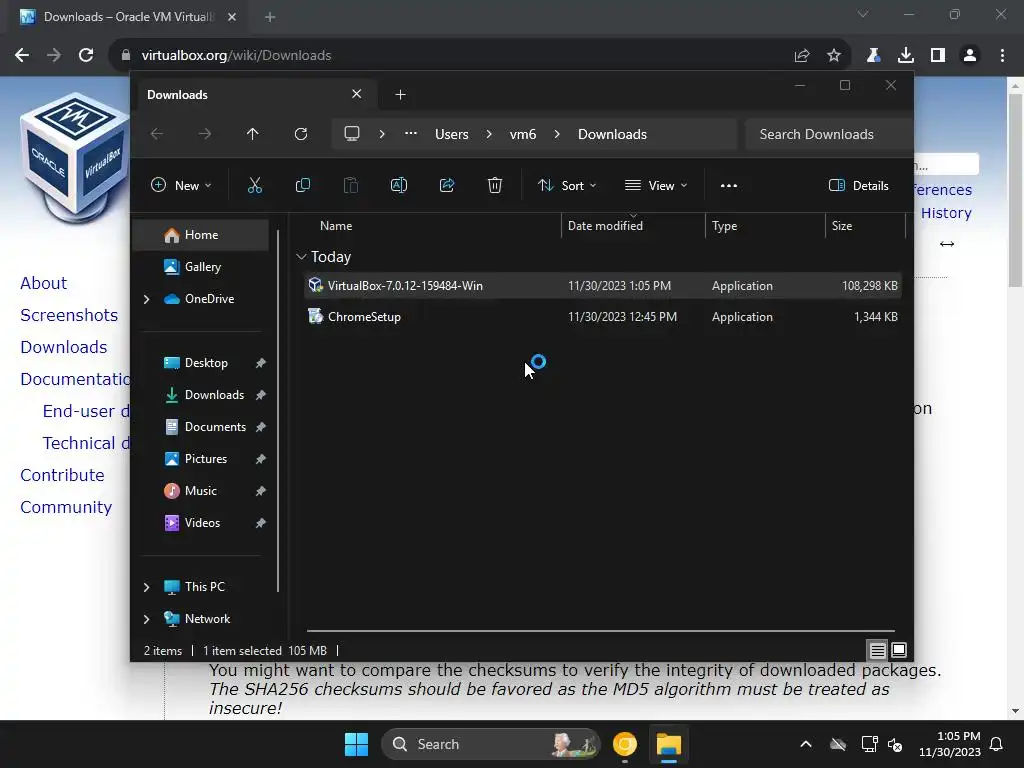Click the taskbar Search box
The image size is (1024, 768).
click(x=490, y=744)
